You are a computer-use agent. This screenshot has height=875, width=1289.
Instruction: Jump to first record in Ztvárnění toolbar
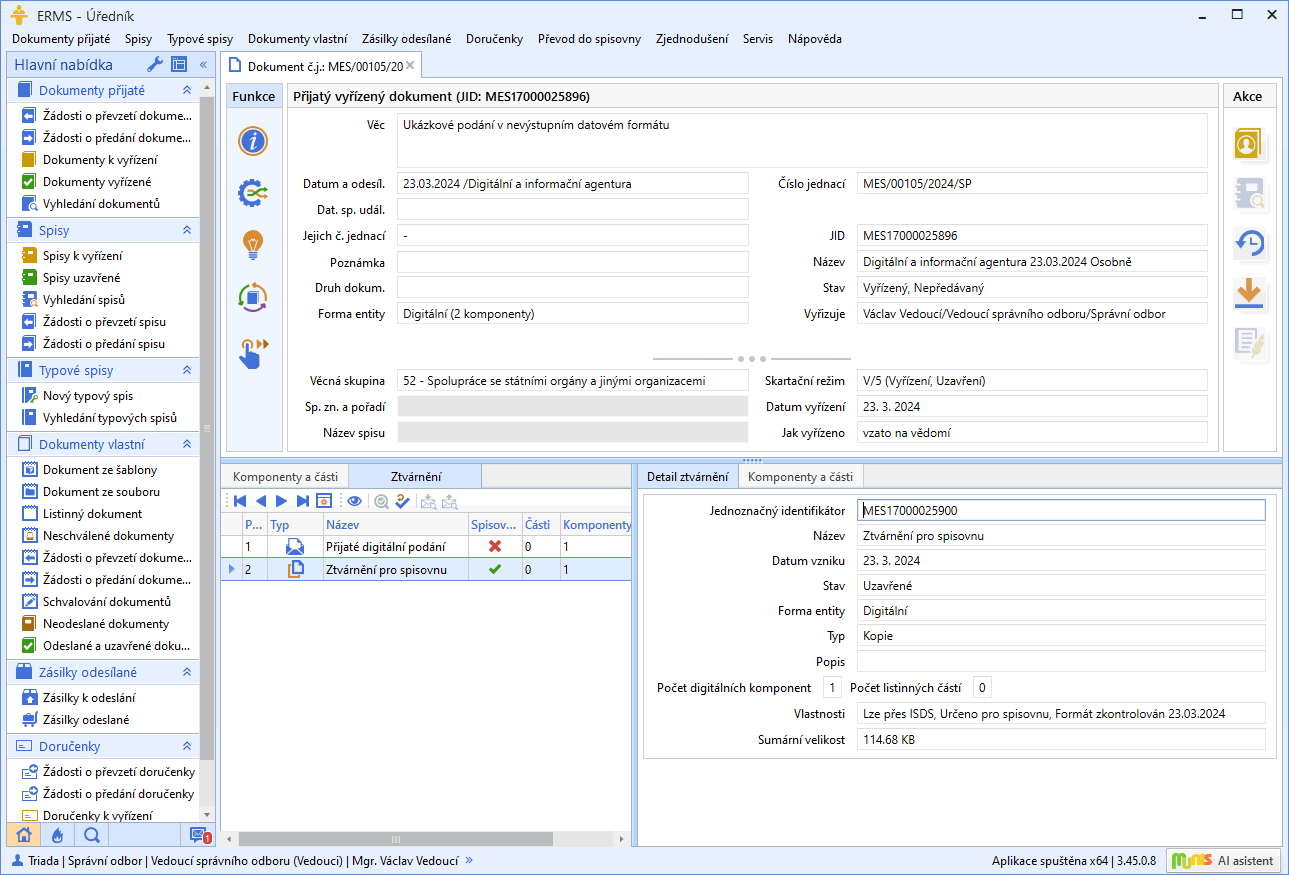click(x=240, y=501)
